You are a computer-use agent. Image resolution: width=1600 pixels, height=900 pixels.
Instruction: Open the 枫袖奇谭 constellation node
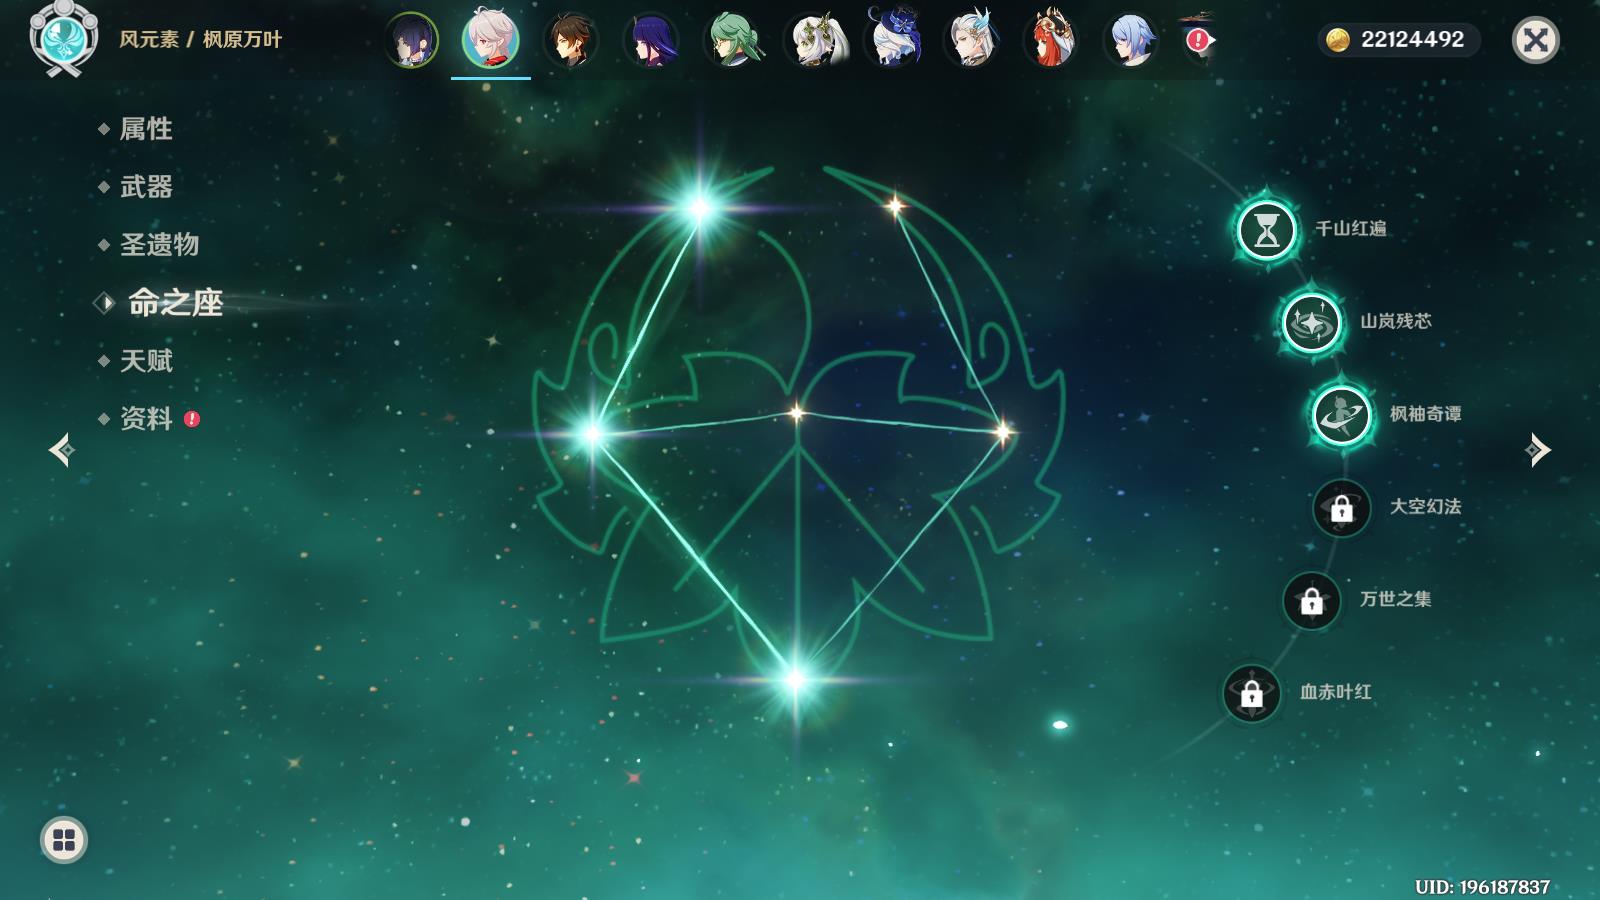pos(1341,414)
